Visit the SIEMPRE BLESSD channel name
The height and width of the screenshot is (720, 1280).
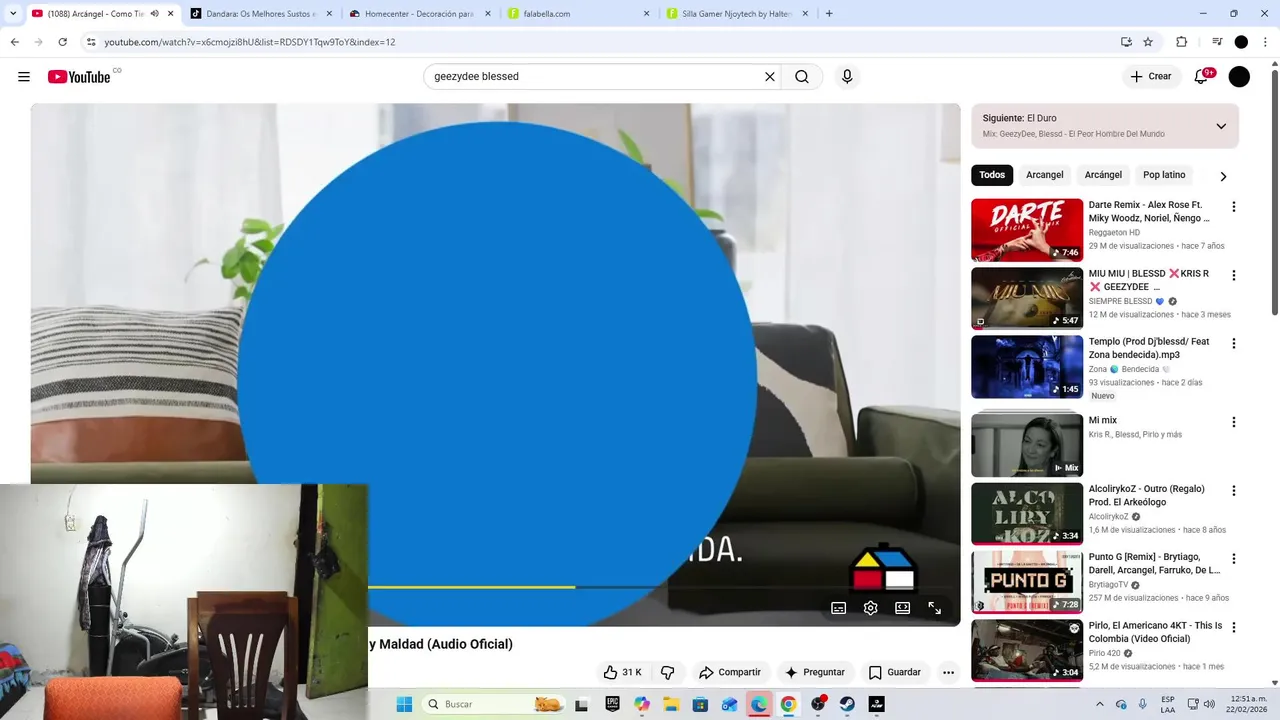click(x=1121, y=301)
